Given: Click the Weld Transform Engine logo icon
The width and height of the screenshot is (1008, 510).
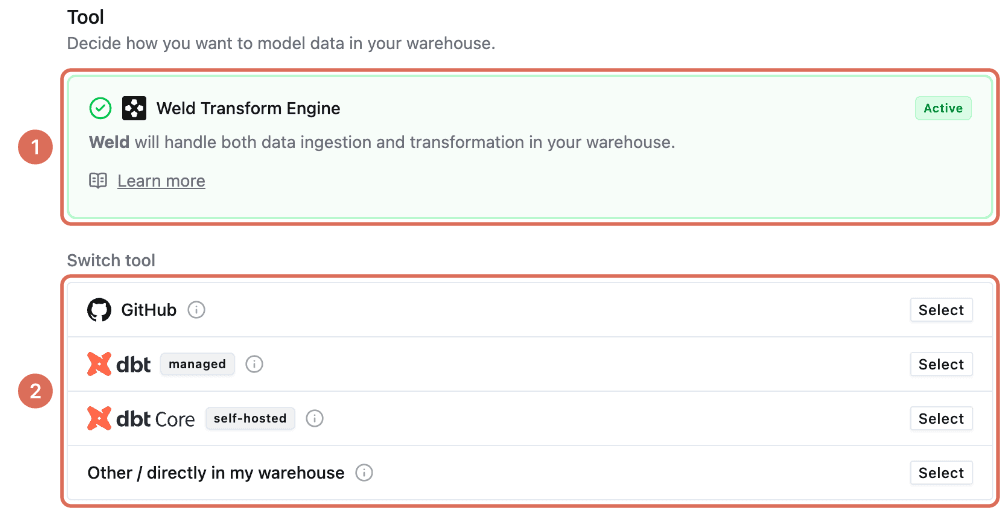Looking at the screenshot, I should (134, 108).
